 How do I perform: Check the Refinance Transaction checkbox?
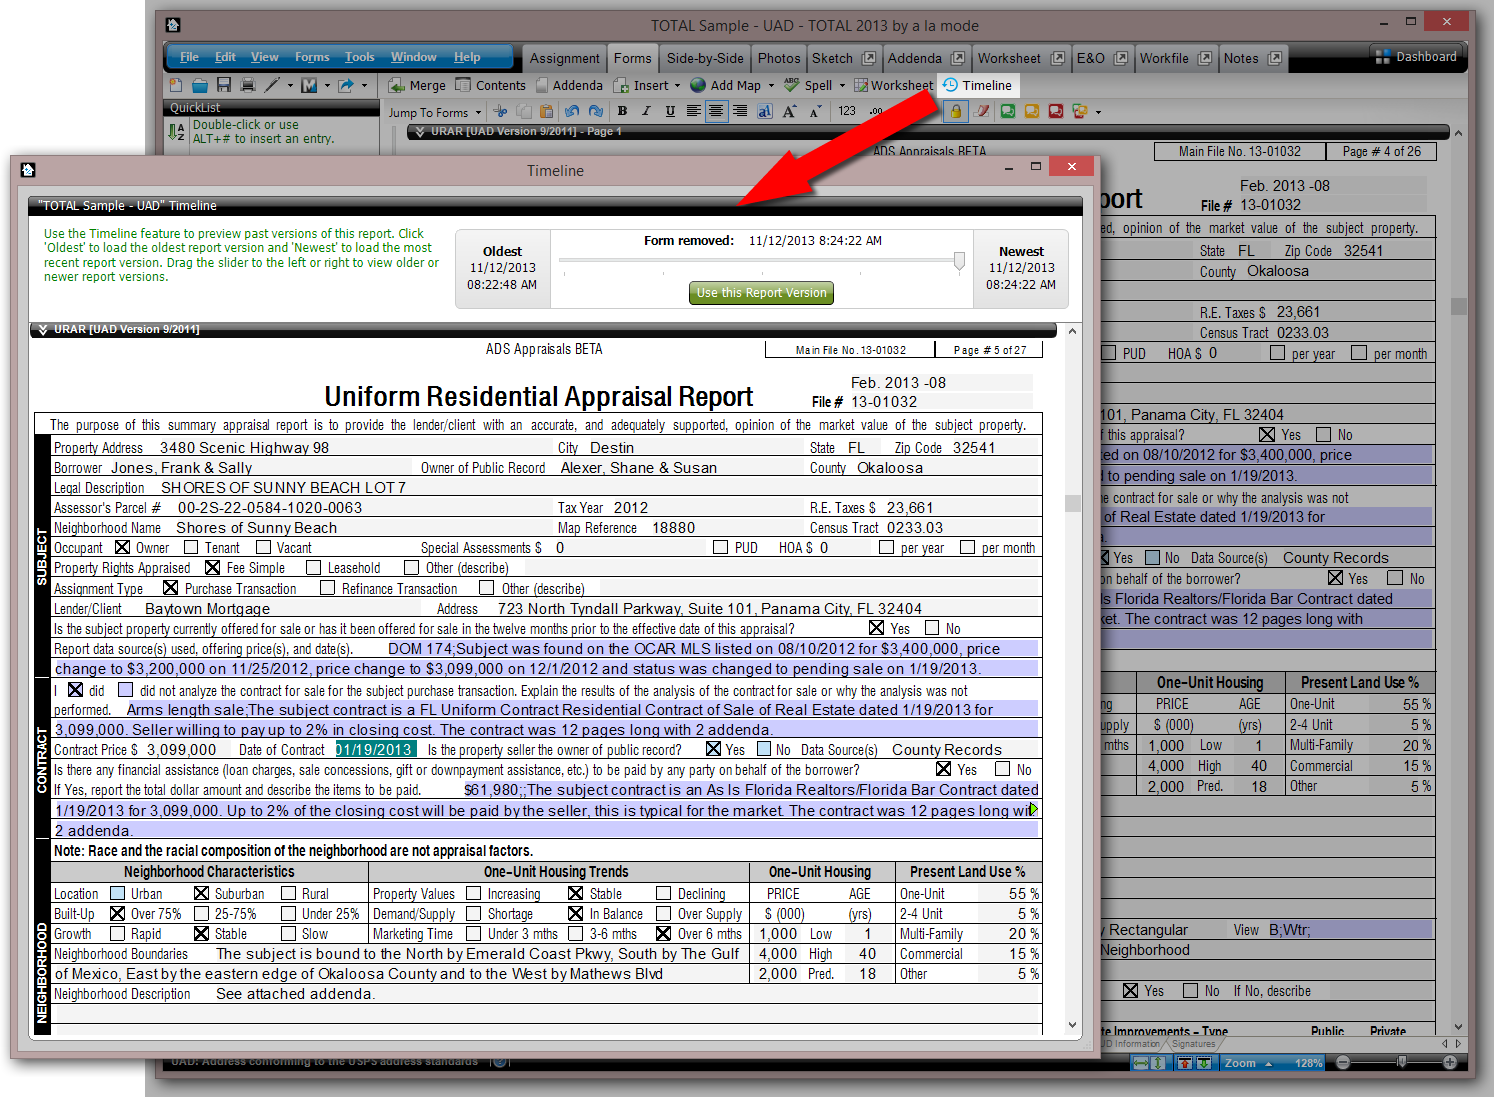(328, 588)
